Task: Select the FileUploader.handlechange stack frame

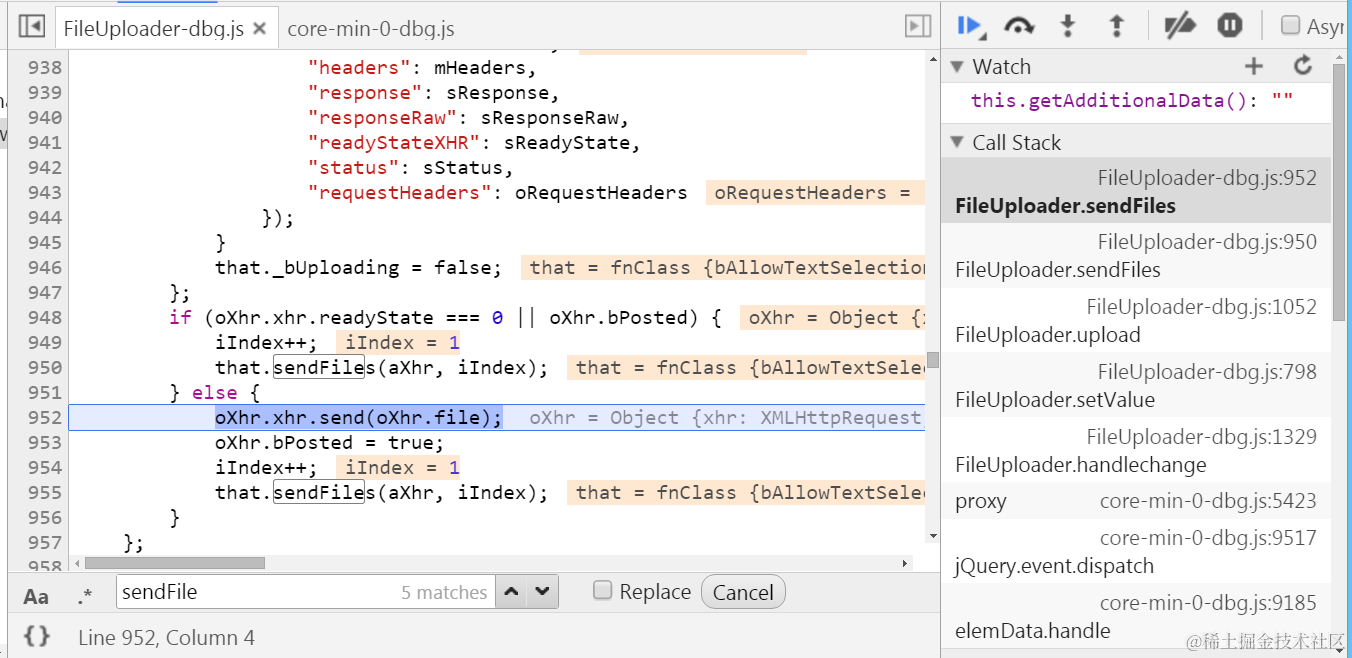Action: click(x=1136, y=451)
